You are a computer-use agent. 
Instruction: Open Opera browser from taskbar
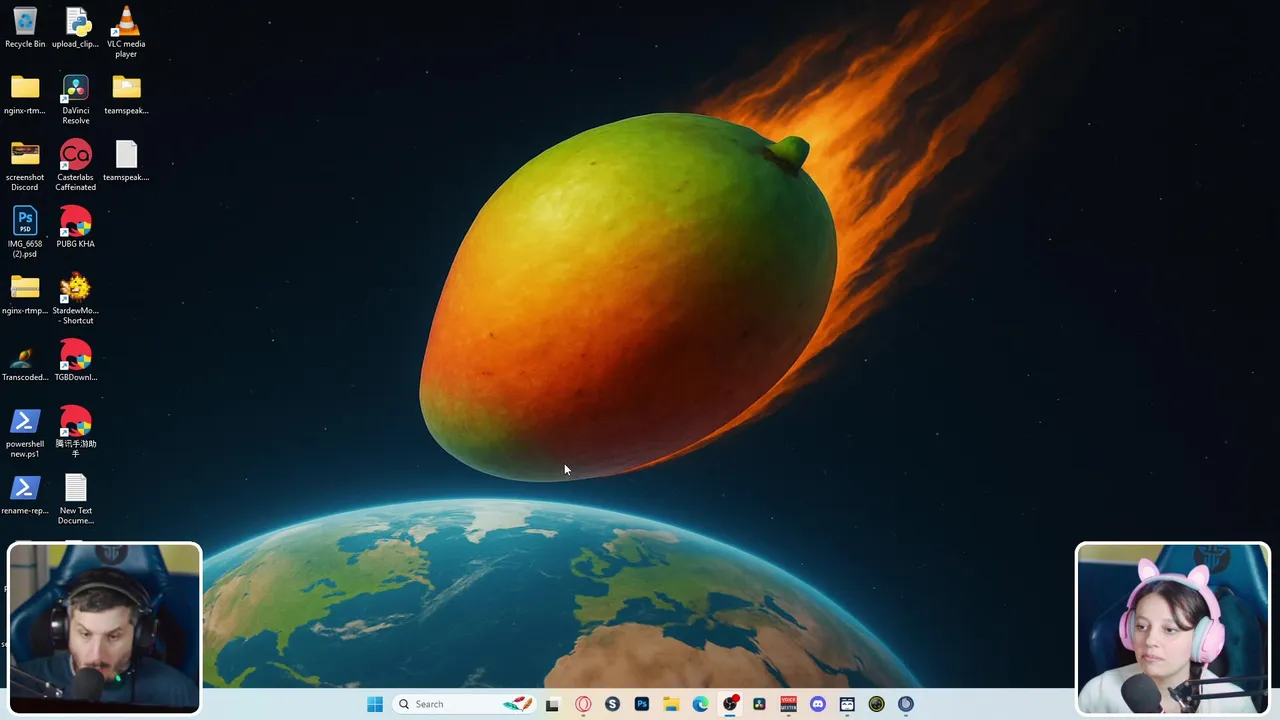coord(583,704)
